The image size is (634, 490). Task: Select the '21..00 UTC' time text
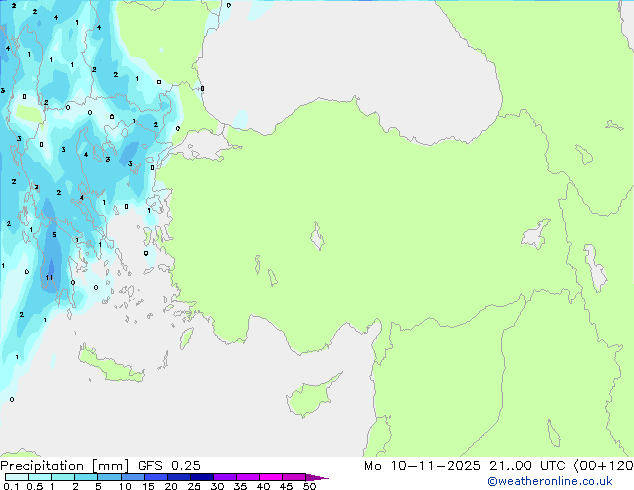[527, 466]
